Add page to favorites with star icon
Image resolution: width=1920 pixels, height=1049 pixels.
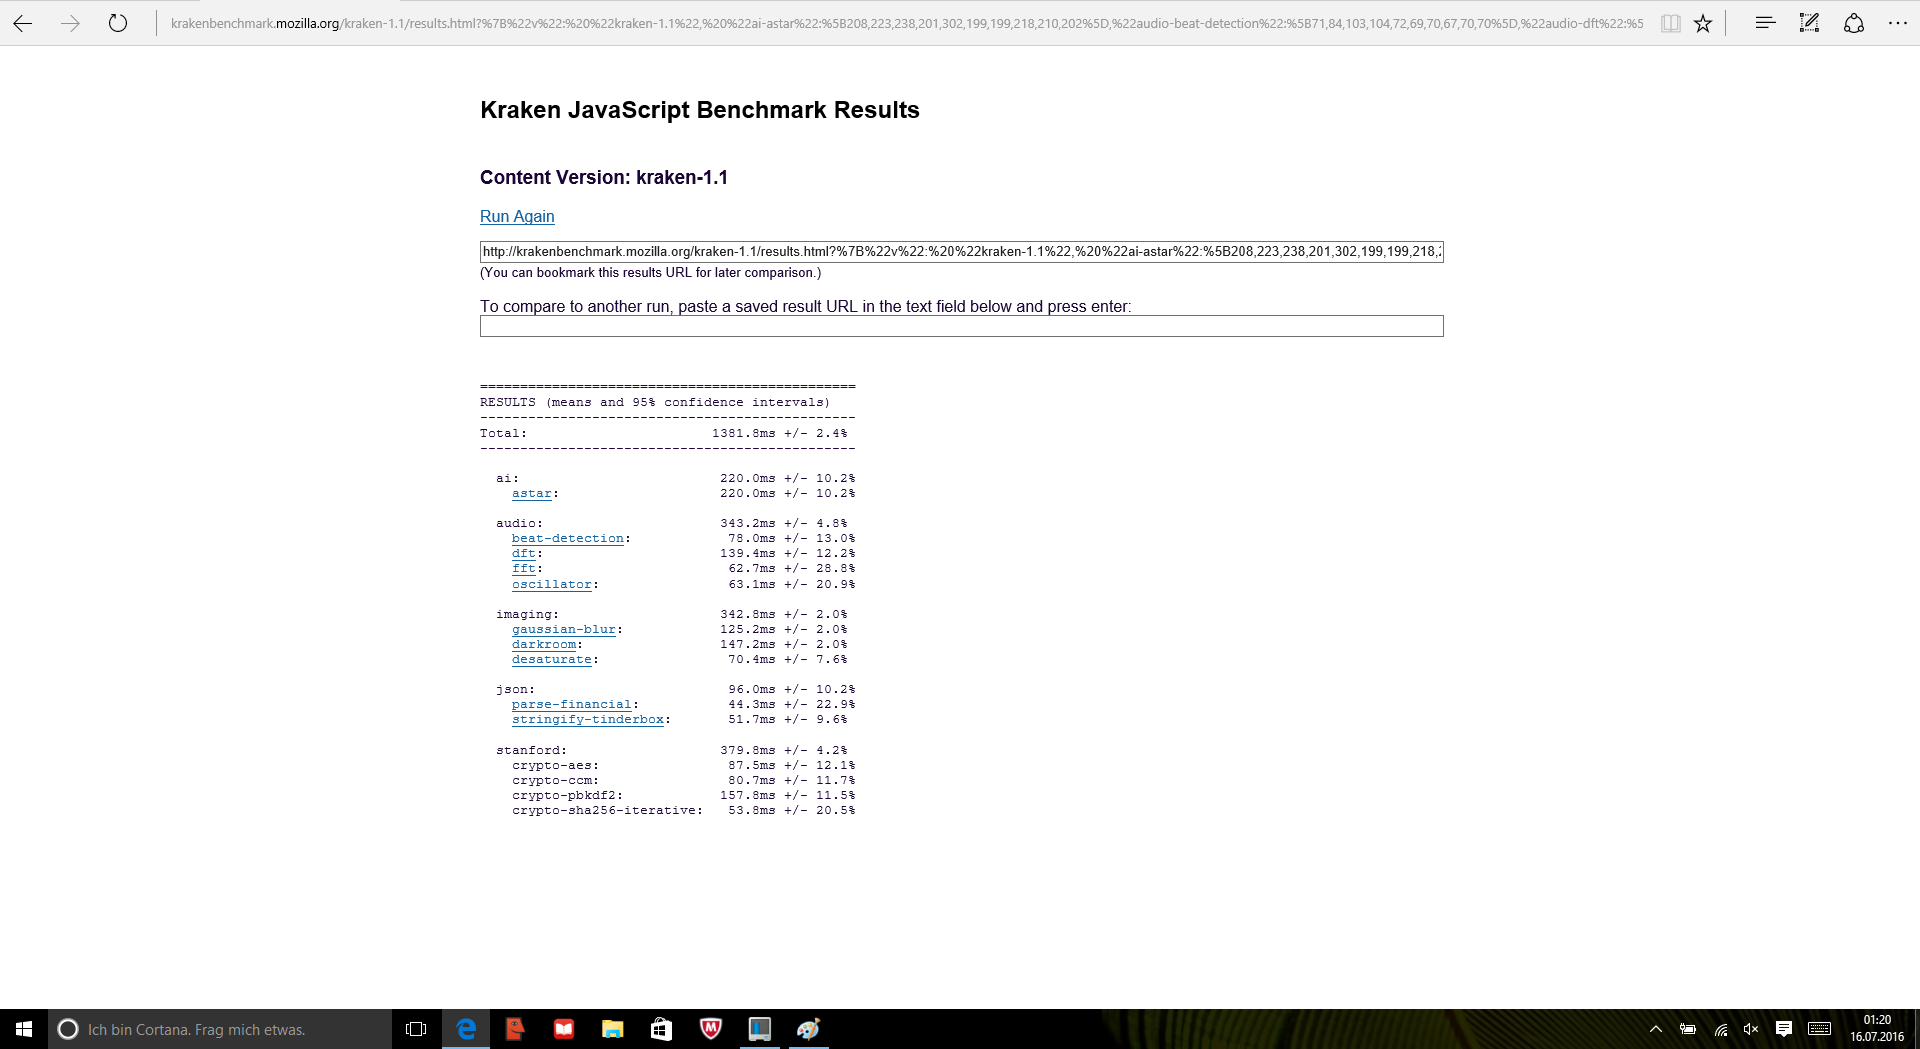(x=1703, y=23)
